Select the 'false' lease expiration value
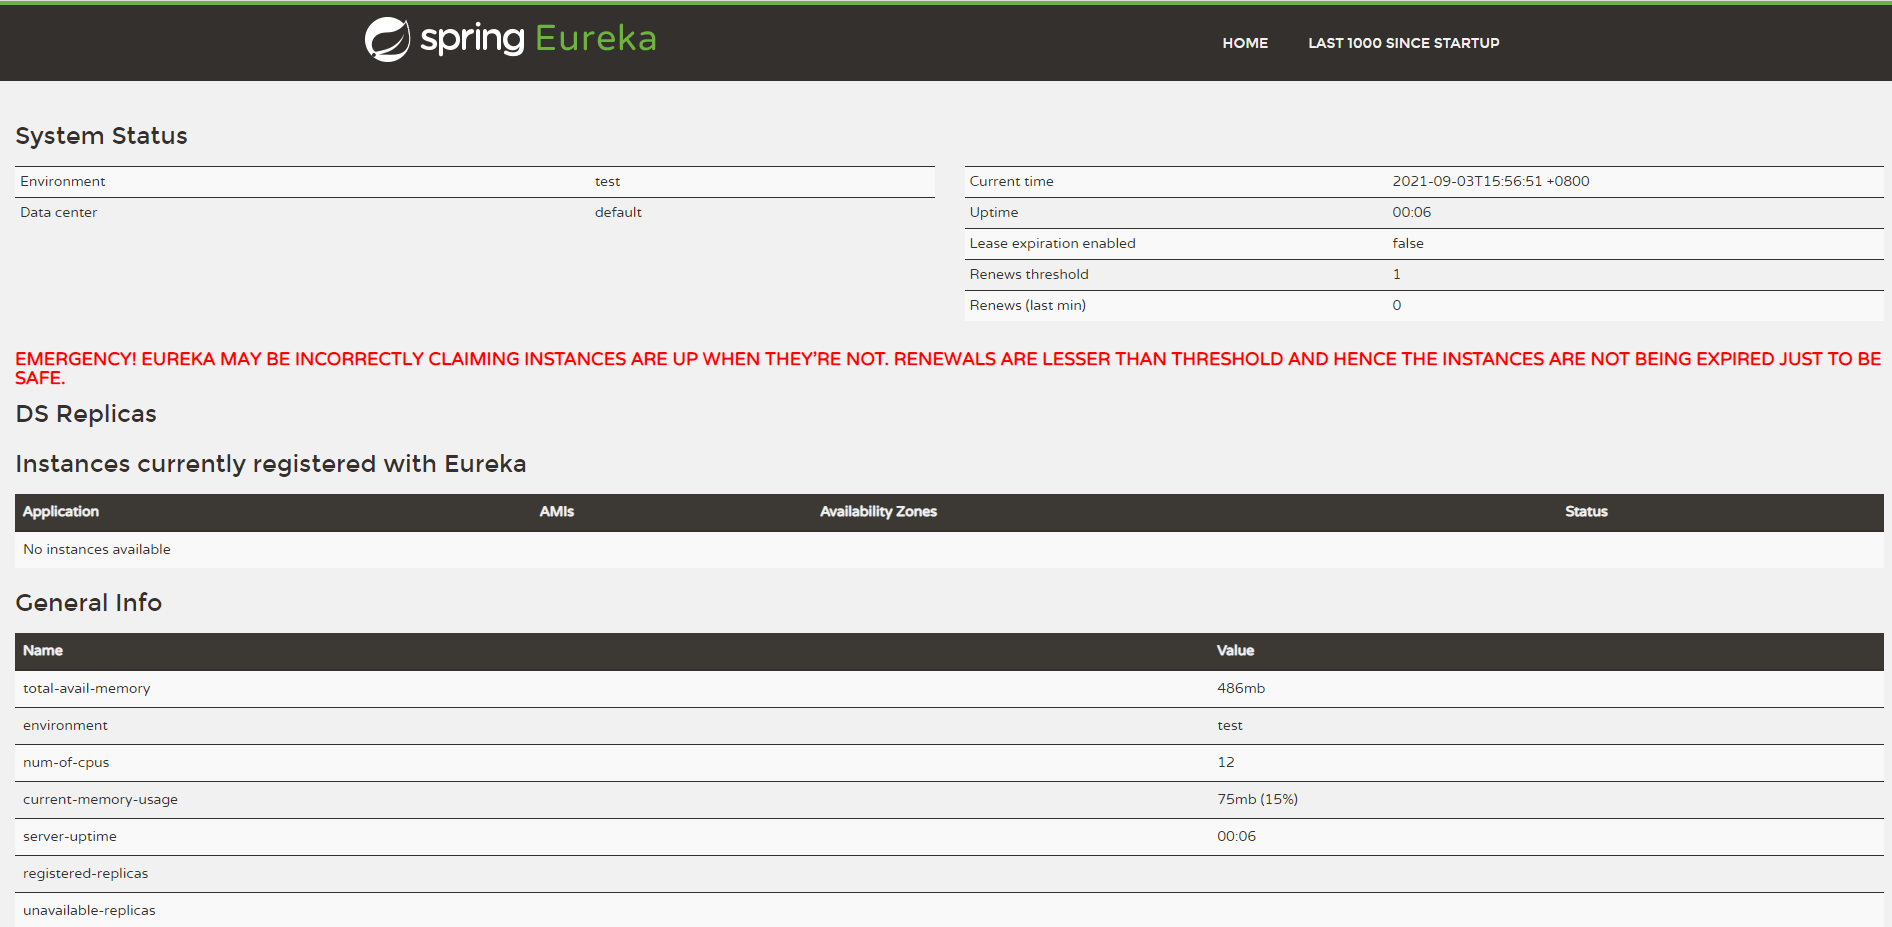Viewport: 1892px width, 927px height. click(x=1408, y=243)
